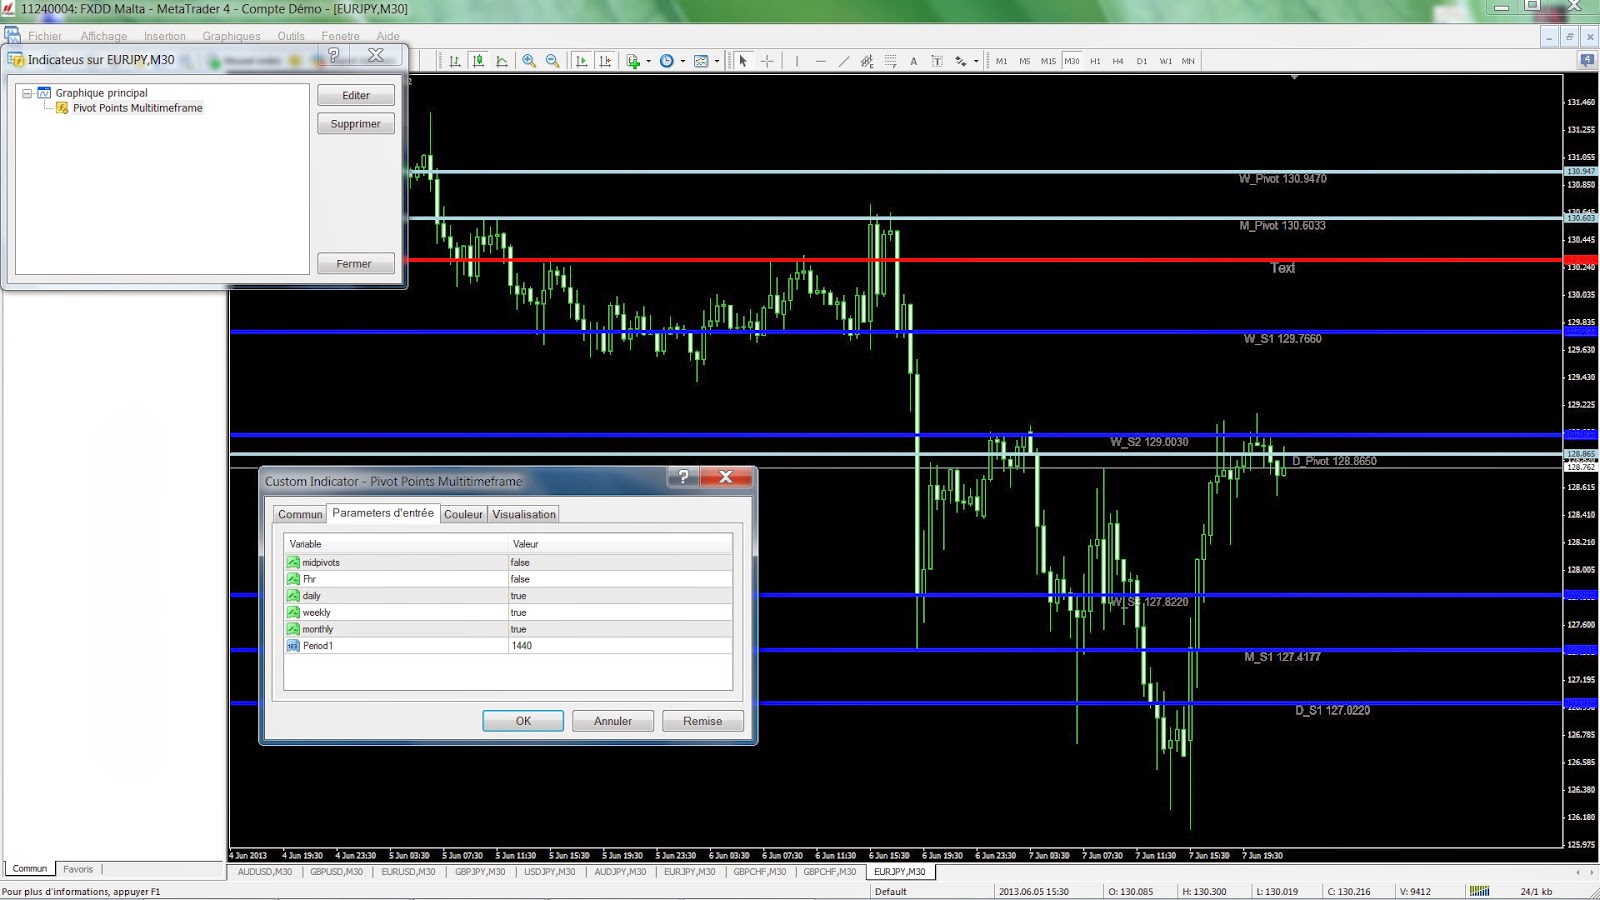Open the Fichier menu
The image size is (1600, 900).
point(45,36)
